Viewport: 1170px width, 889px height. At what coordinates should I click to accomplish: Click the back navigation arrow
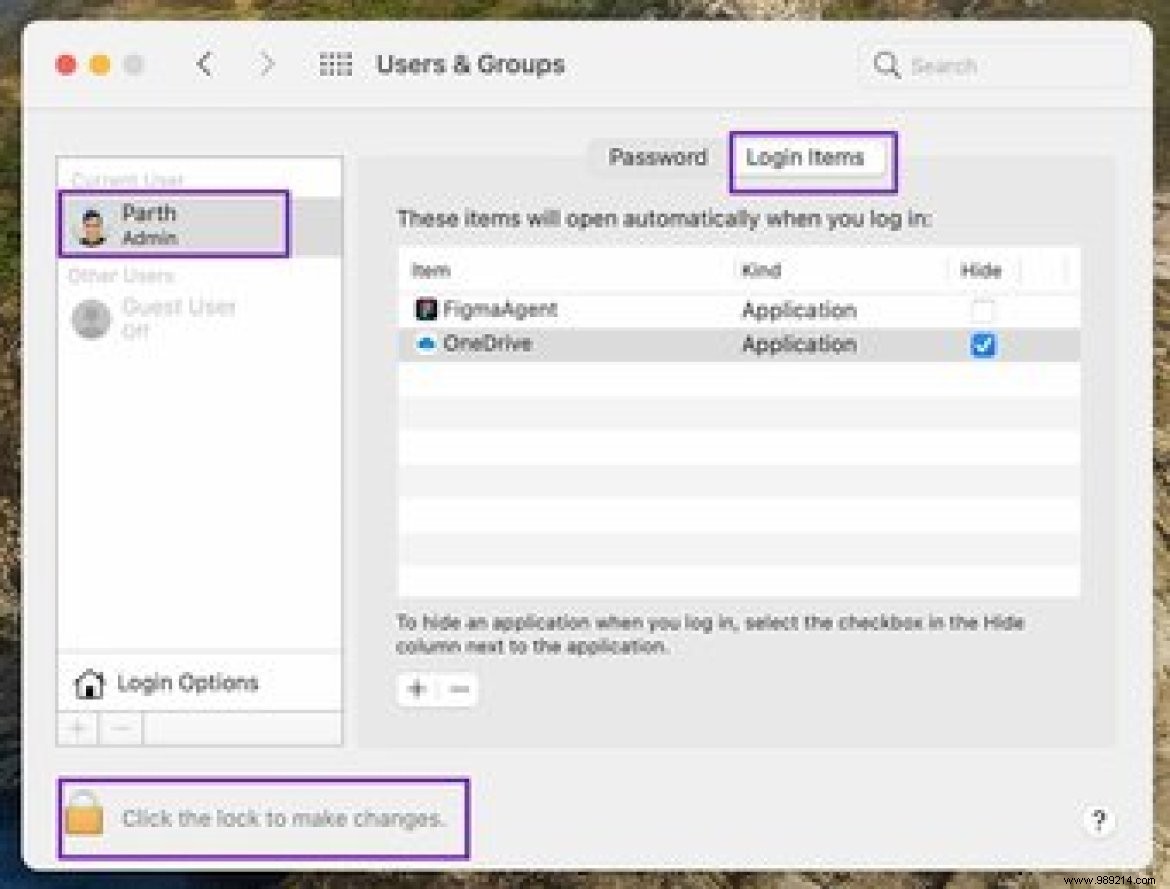[x=205, y=63]
